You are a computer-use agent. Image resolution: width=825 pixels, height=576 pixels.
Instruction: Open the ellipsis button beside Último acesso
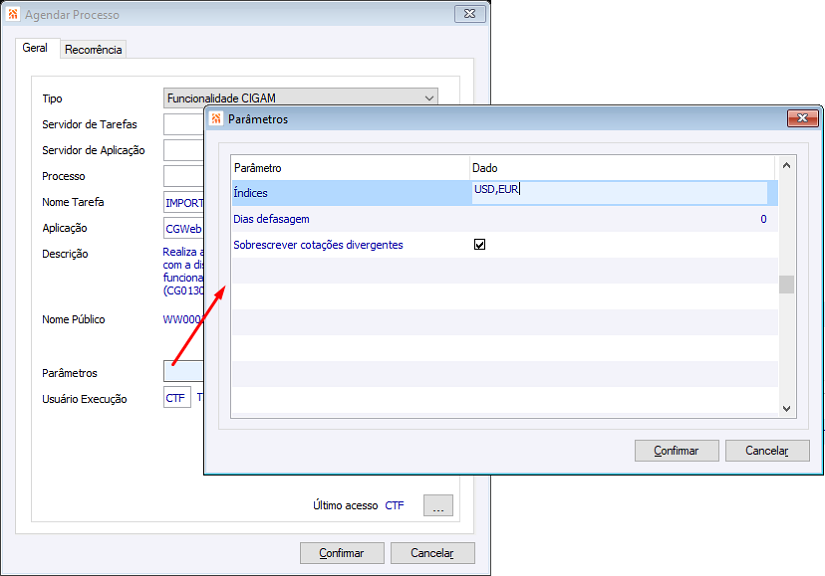tap(438, 506)
